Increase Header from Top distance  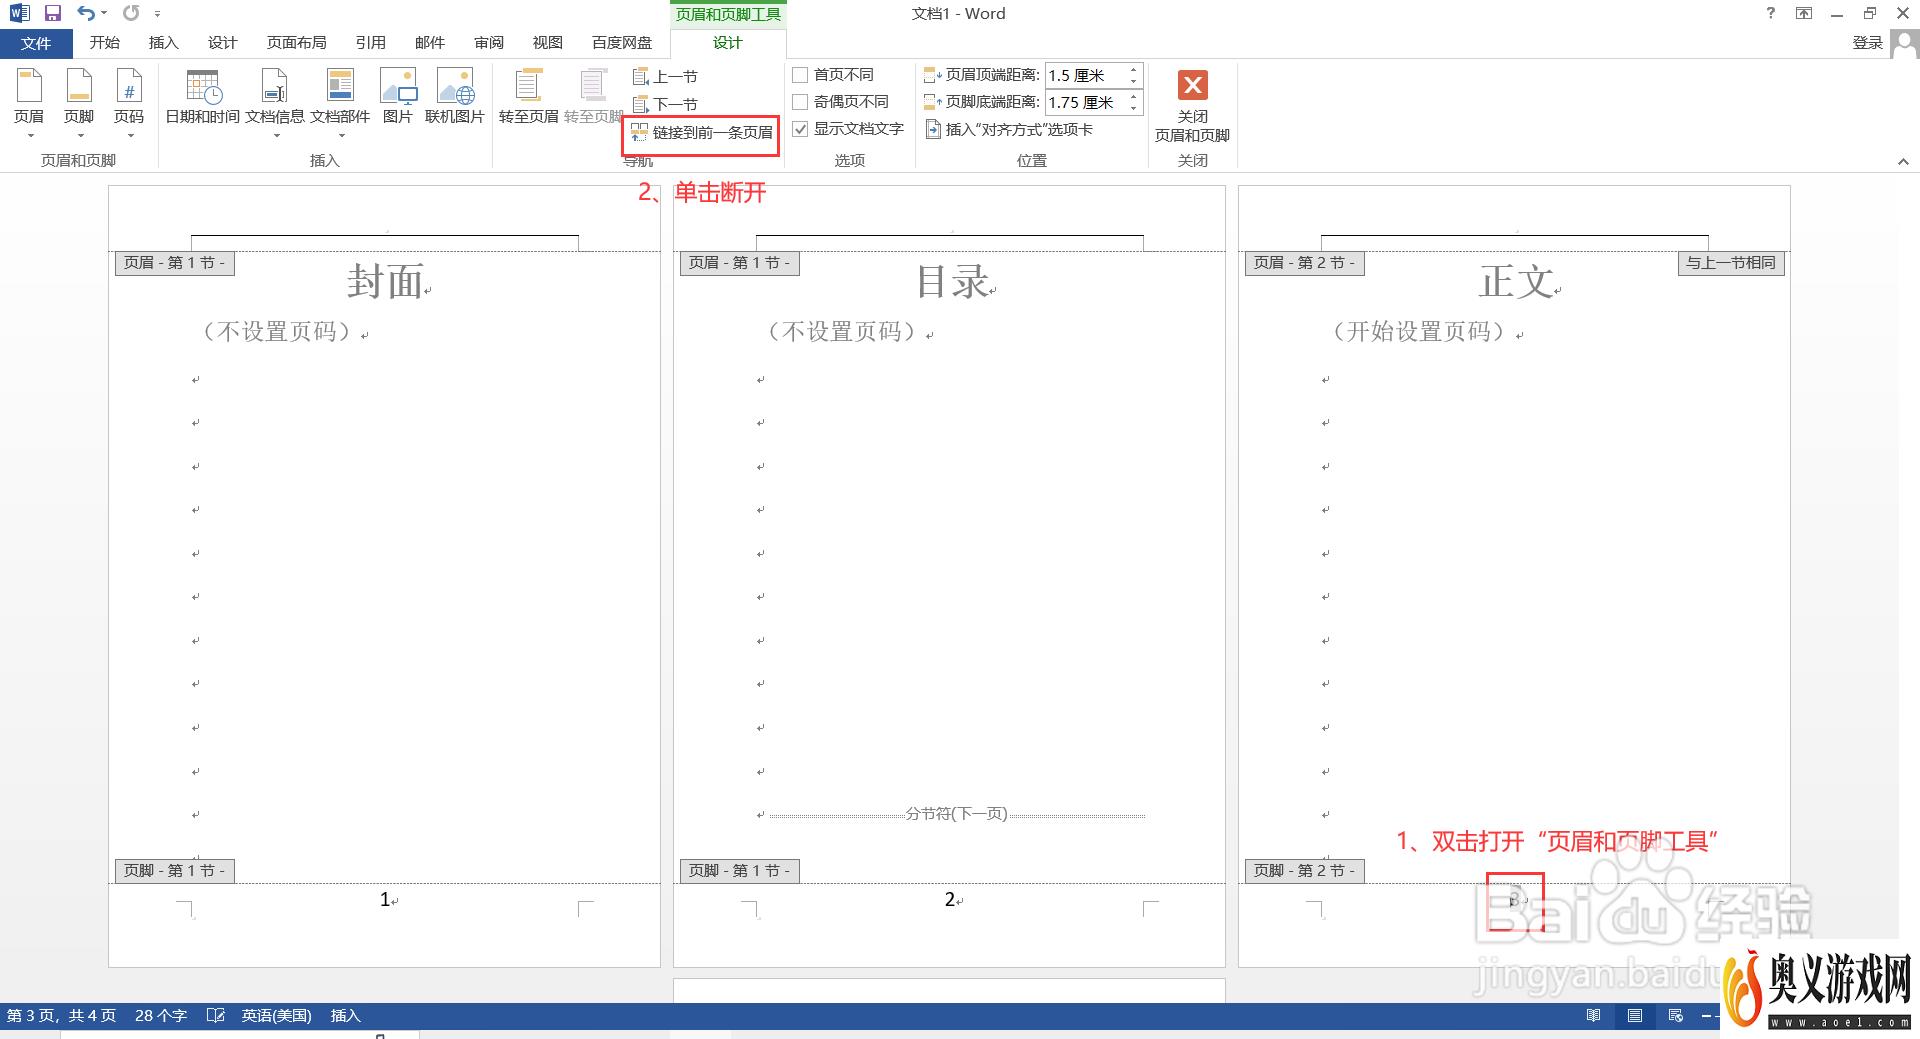(x=1133, y=70)
